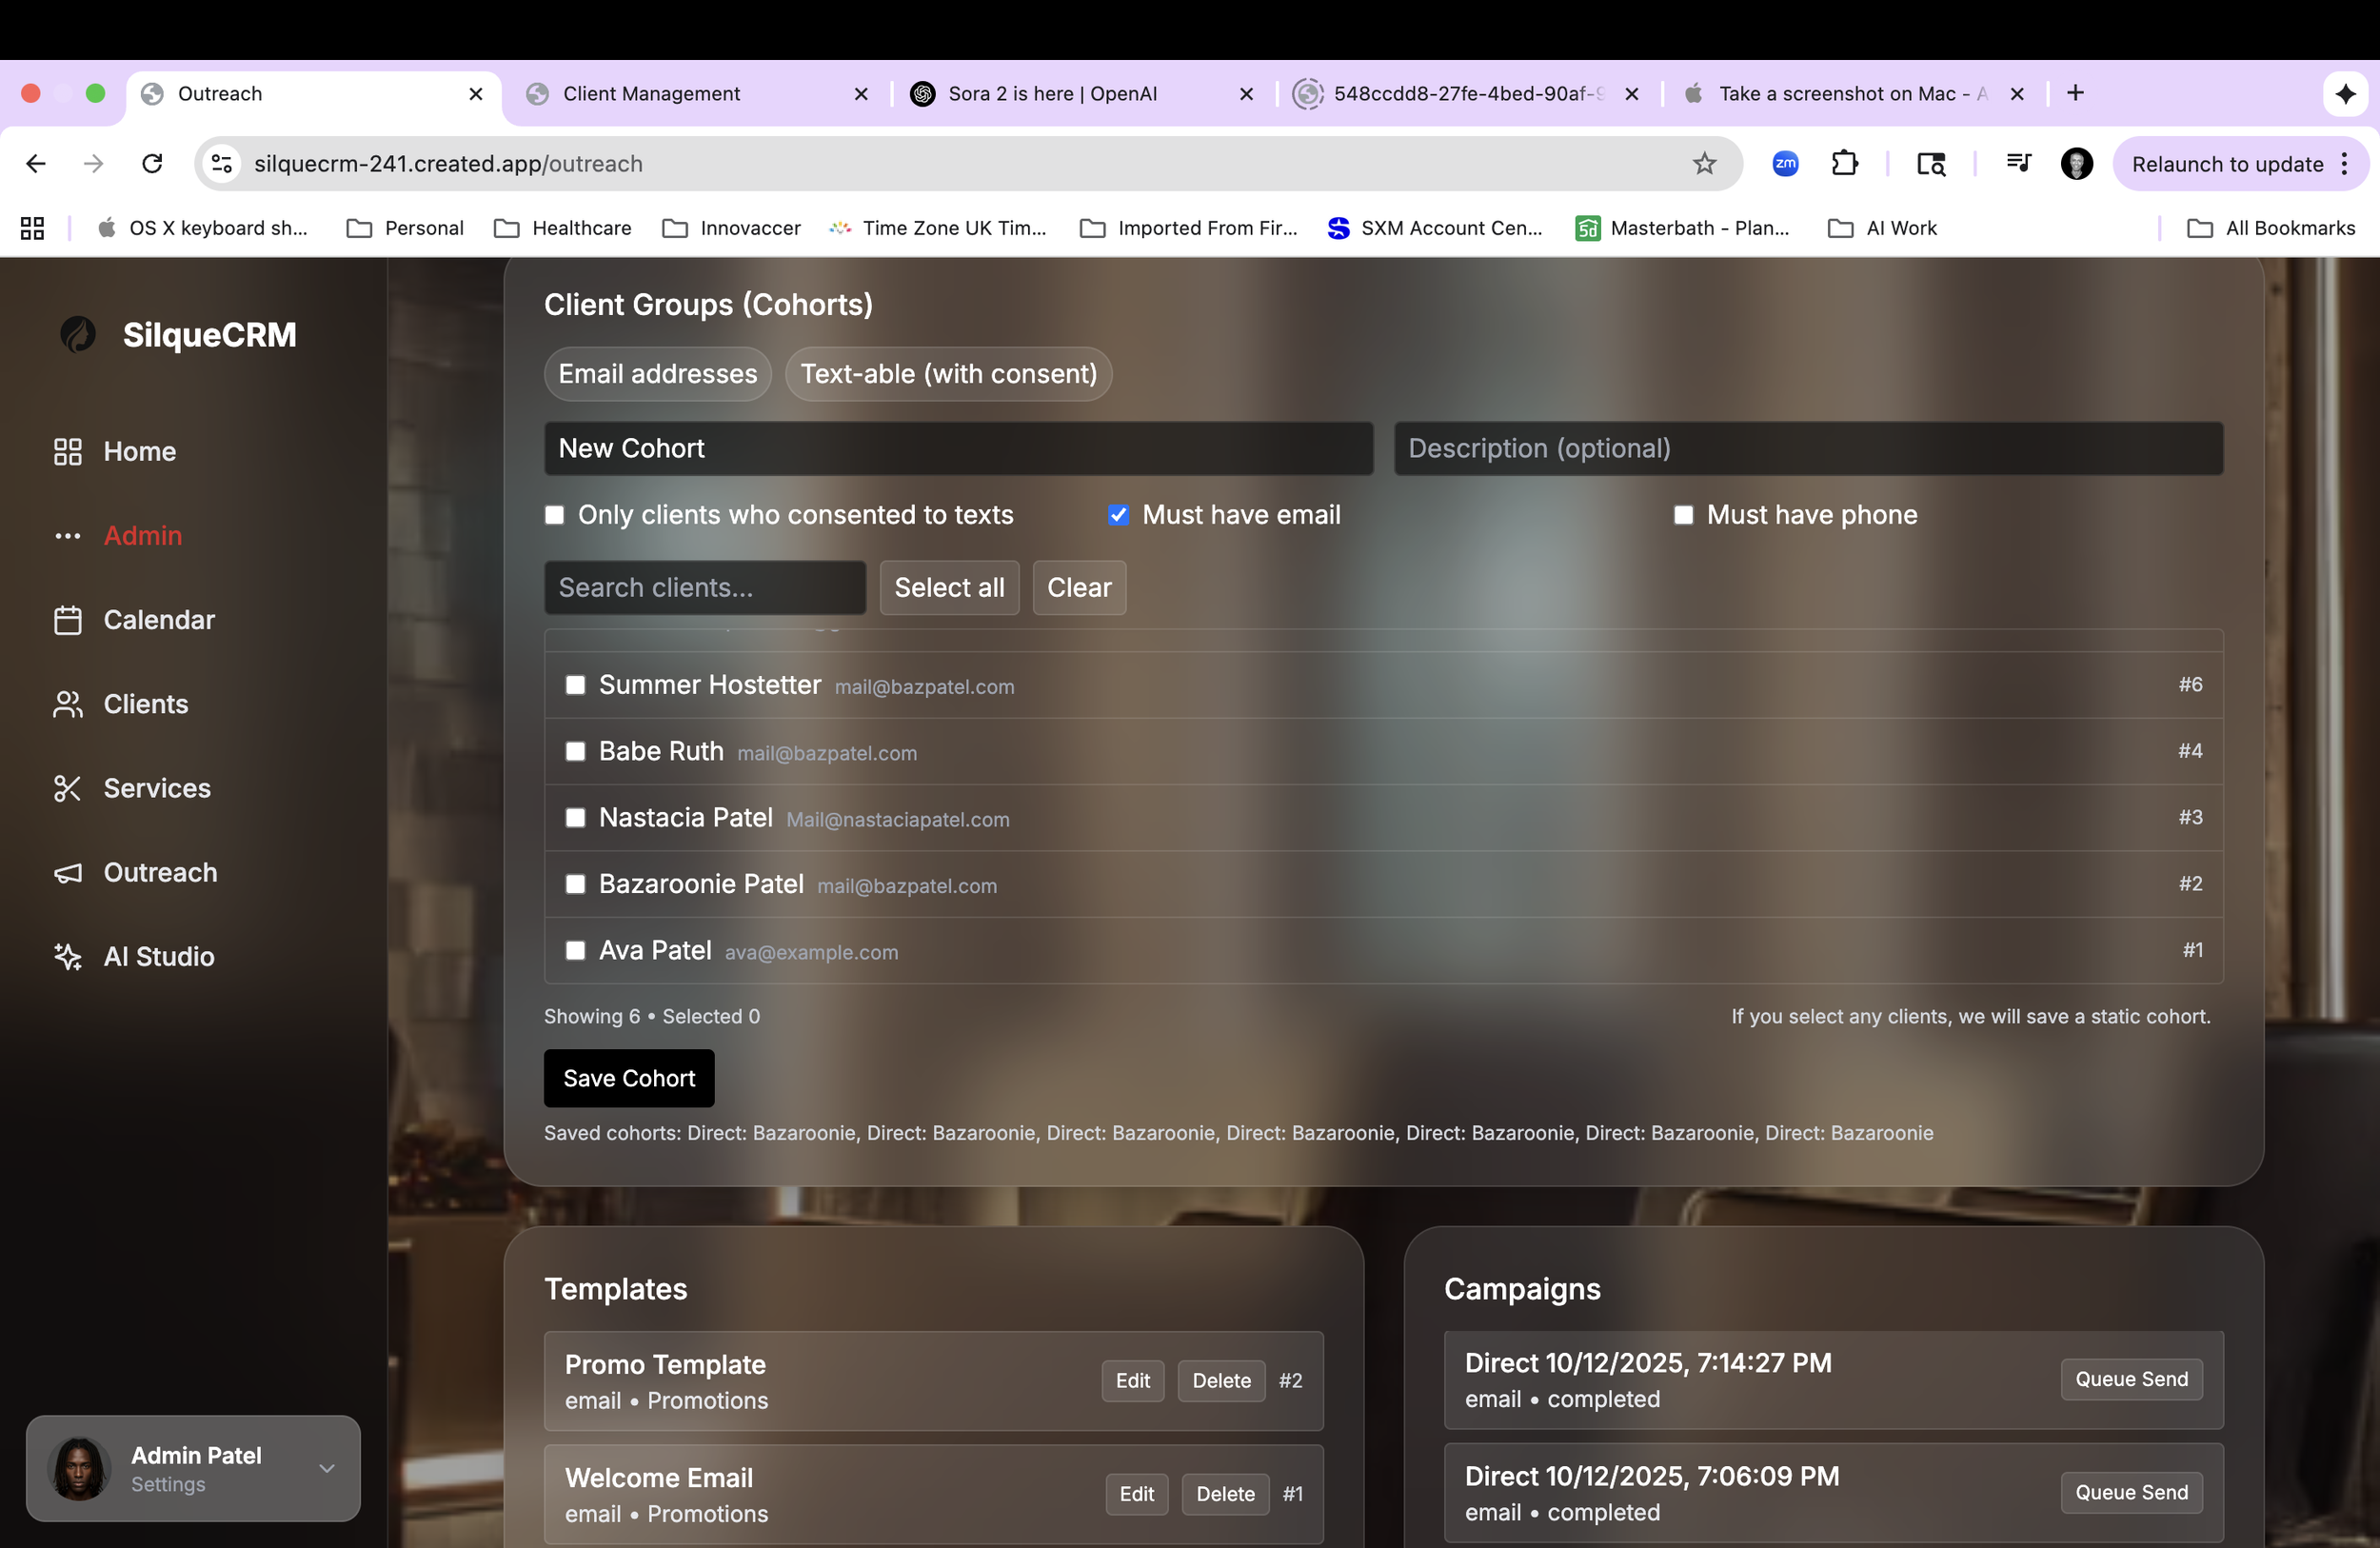This screenshot has height=1548, width=2380.
Task: Switch to the Client Management tab
Action: (x=651, y=94)
